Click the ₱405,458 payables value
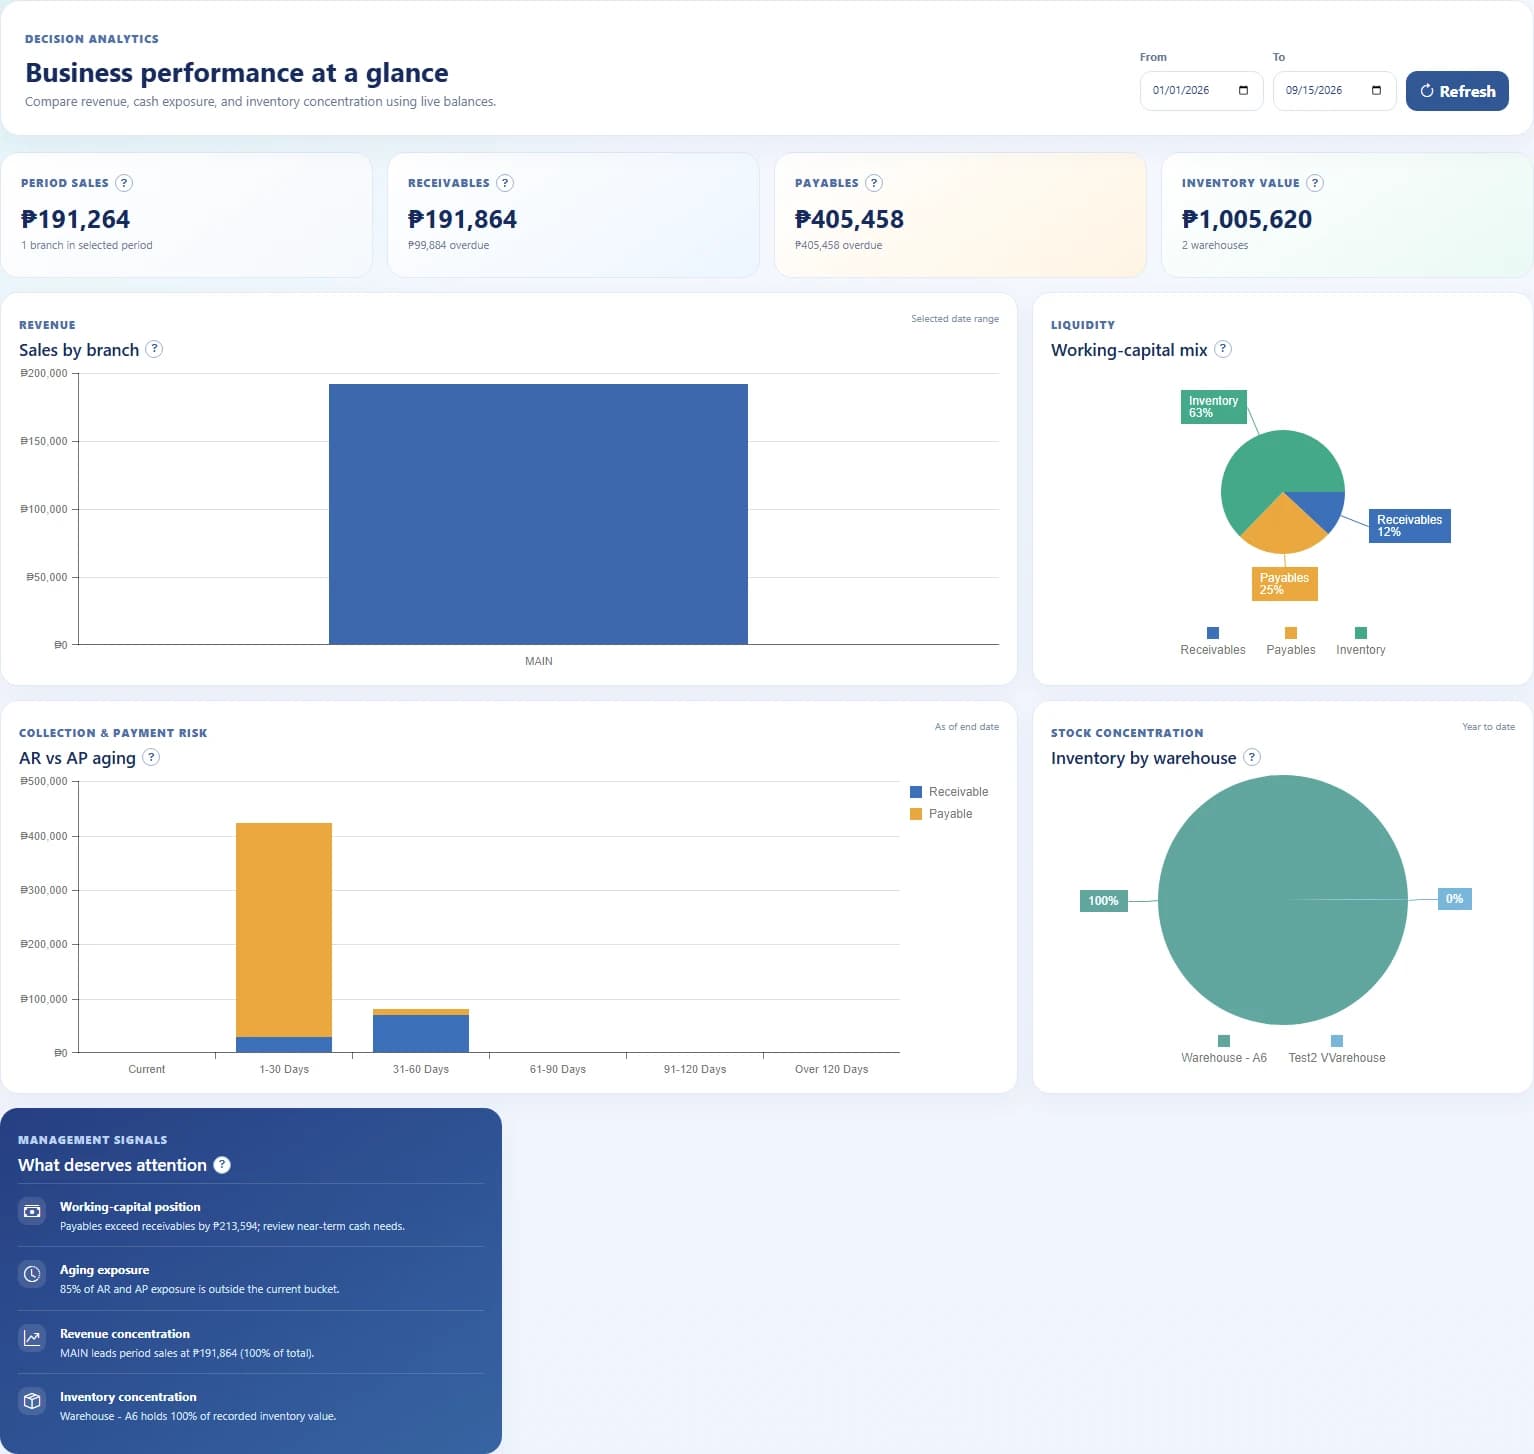 849,219
